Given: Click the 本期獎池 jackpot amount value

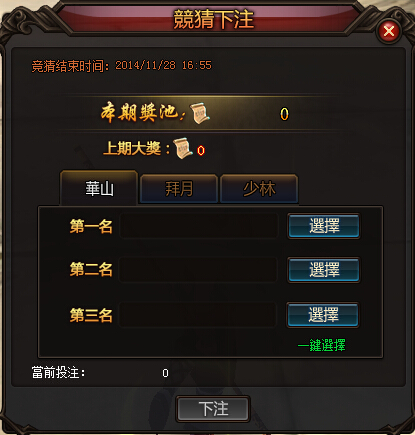Looking at the screenshot, I should (x=284, y=114).
